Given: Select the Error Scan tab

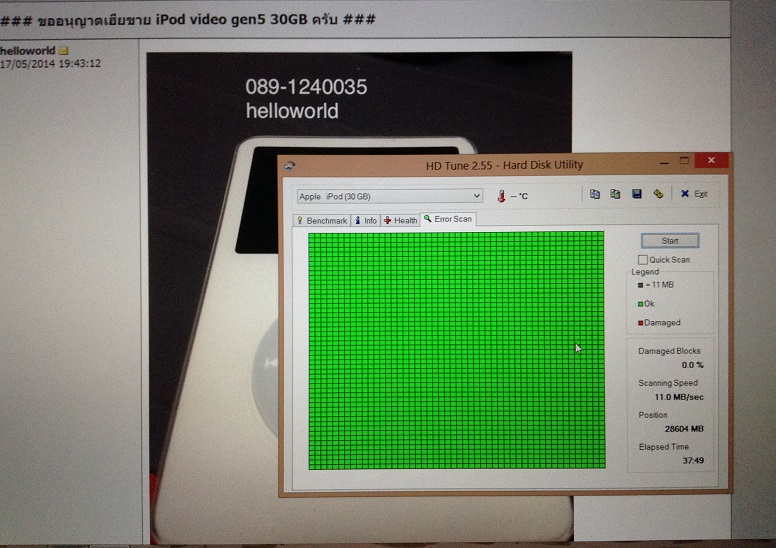Looking at the screenshot, I should point(448,219).
